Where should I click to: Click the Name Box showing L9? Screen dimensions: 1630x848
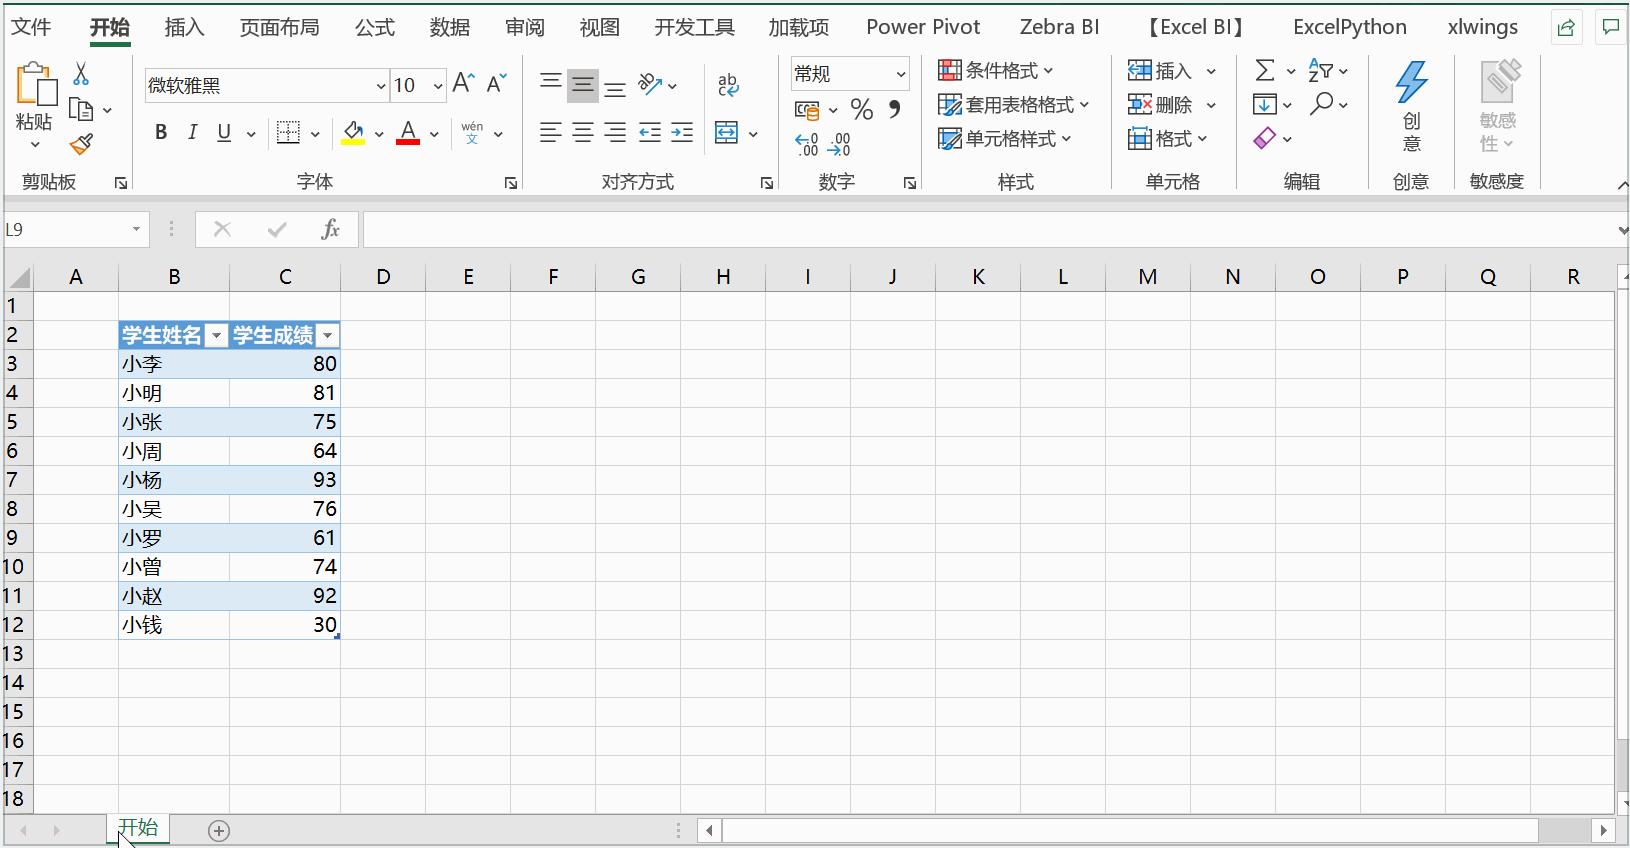point(66,230)
